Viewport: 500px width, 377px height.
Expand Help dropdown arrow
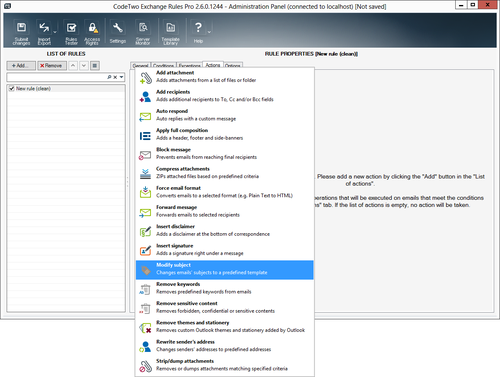pos(209,32)
